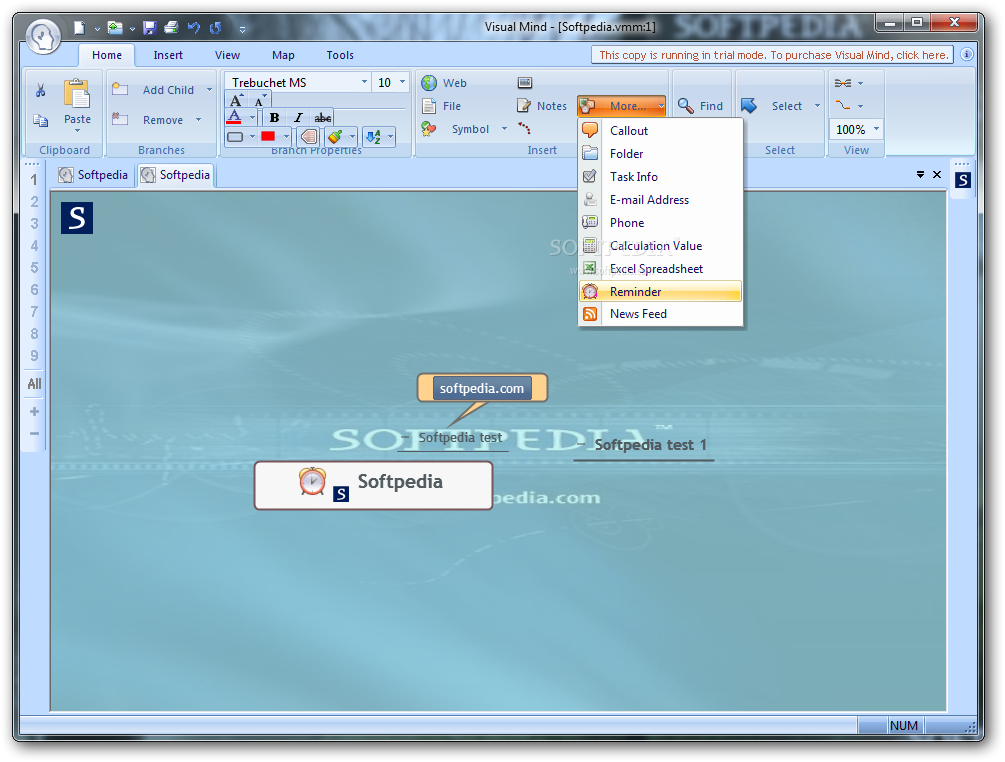Switch to the Map ribbon tab
1005x762 pixels.
283,55
